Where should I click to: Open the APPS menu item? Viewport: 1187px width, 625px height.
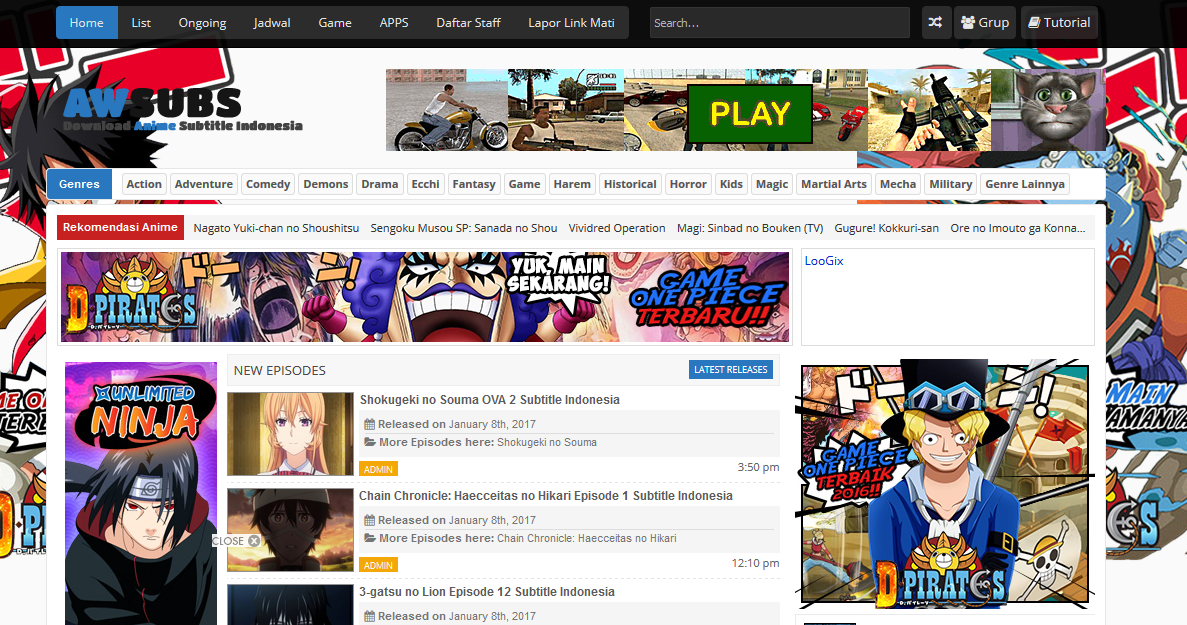pyautogui.click(x=394, y=23)
